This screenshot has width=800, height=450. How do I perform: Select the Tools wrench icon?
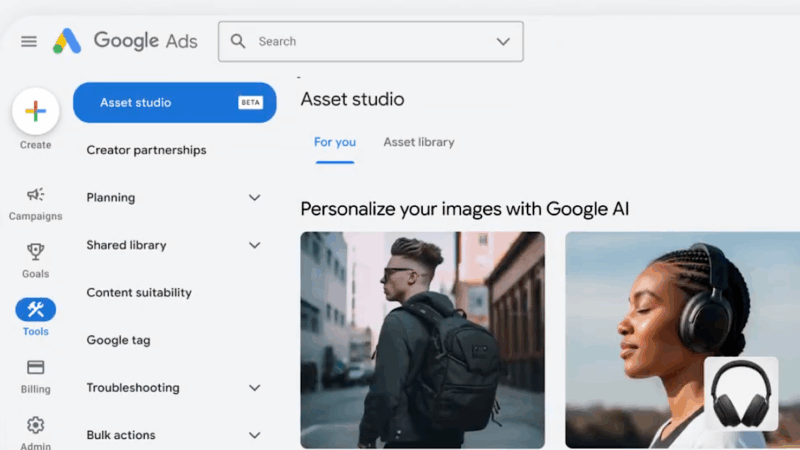35,309
